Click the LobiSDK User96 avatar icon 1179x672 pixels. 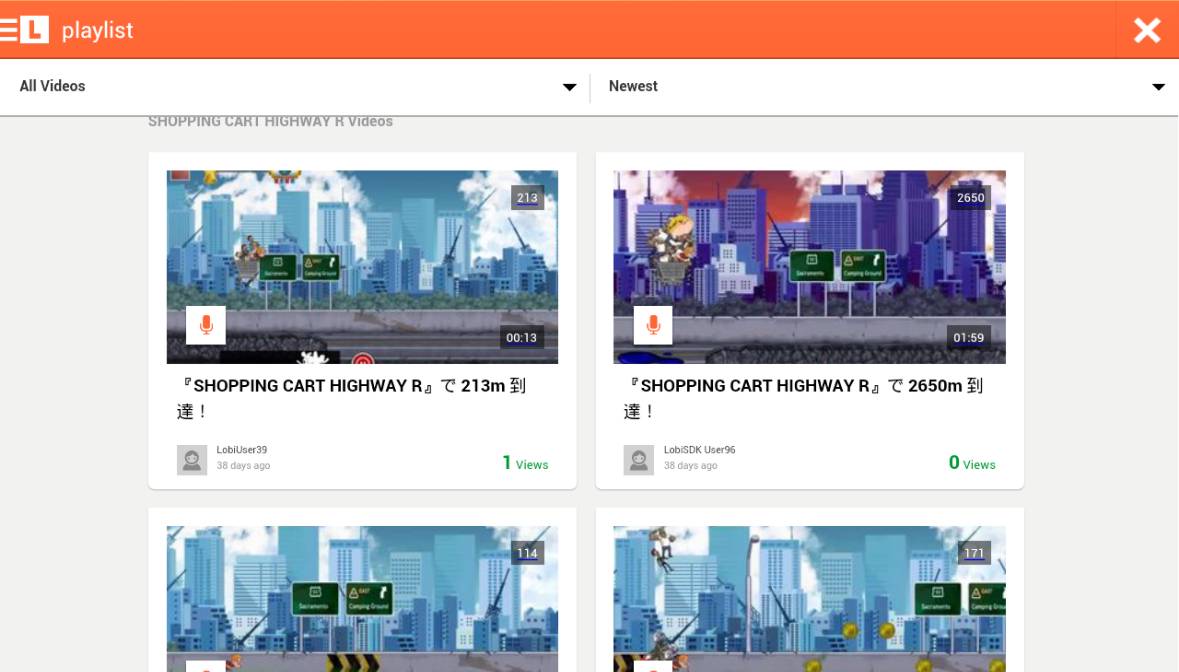(x=638, y=459)
